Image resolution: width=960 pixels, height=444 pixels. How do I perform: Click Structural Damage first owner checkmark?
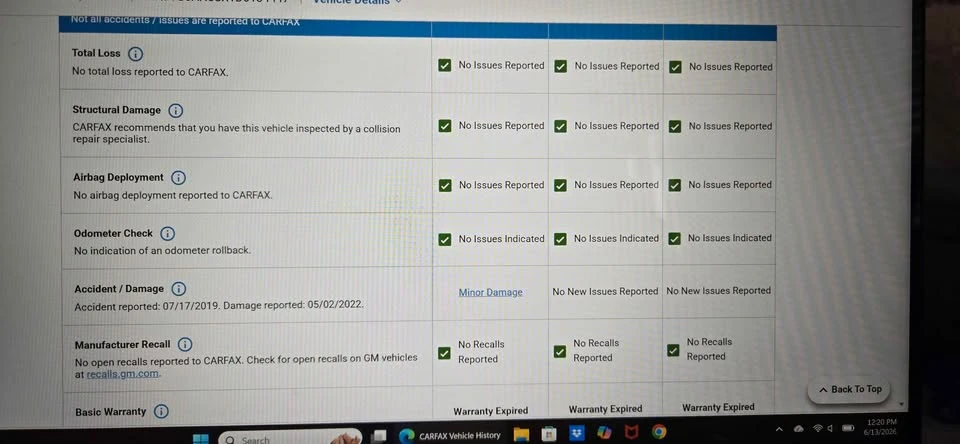[x=445, y=126]
